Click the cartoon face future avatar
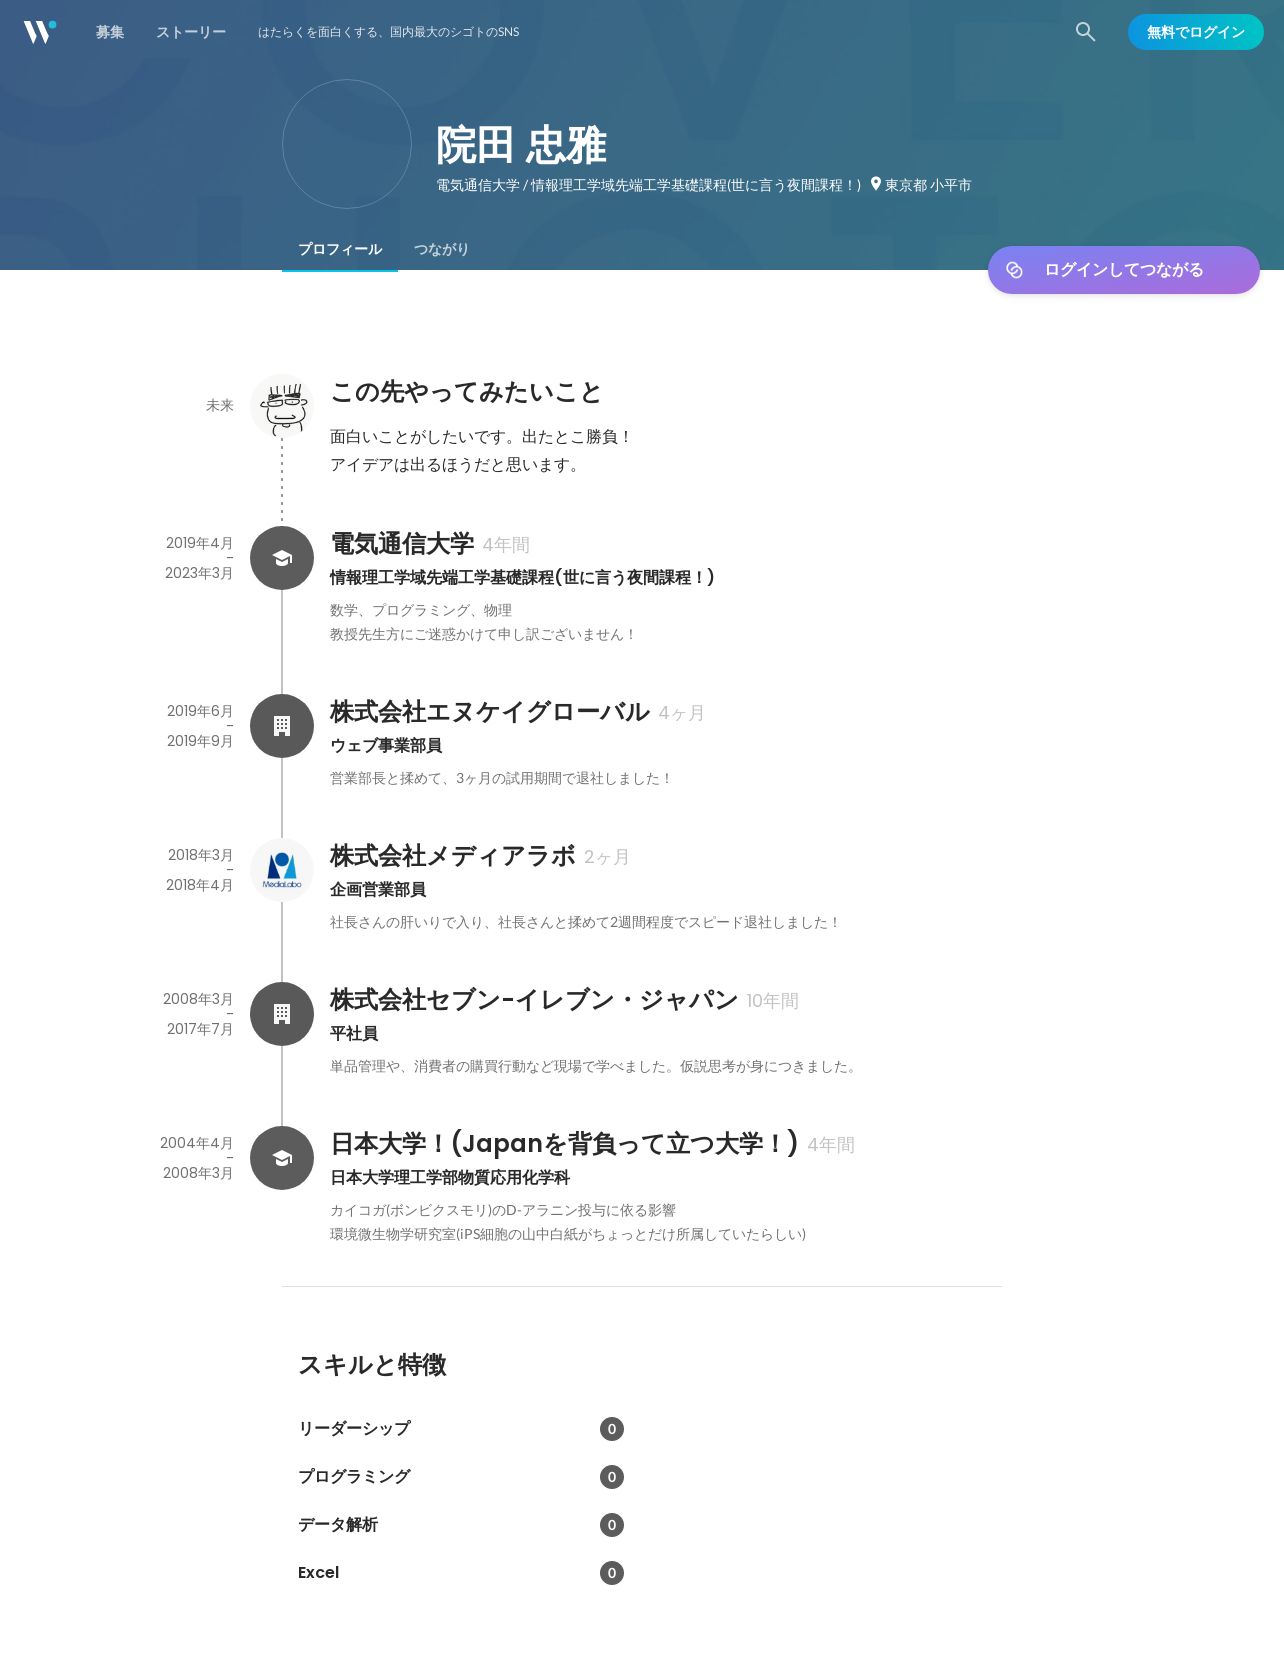The width and height of the screenshot is (1284, 1653). 282,406
